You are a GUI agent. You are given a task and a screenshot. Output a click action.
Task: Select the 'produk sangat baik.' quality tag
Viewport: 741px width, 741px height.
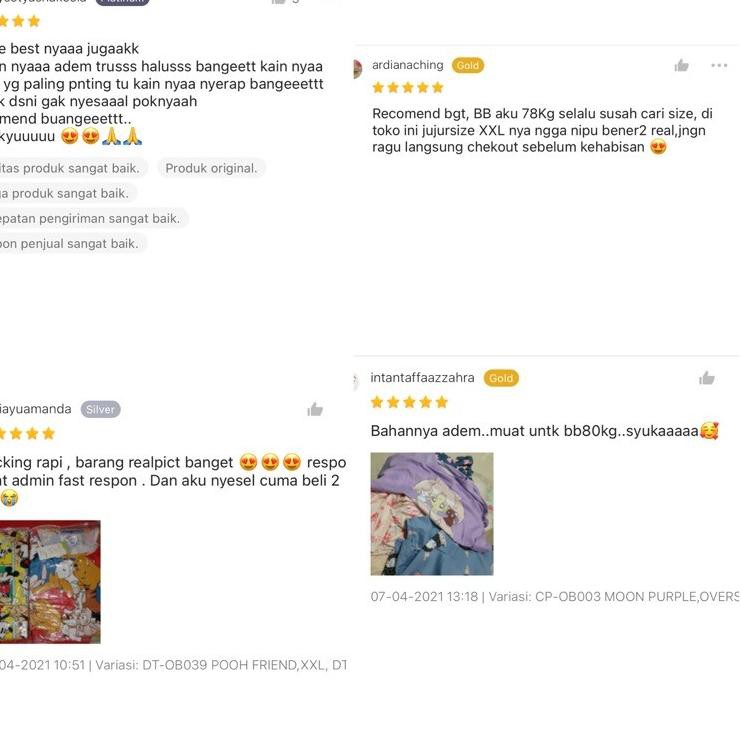coord(70,168)
